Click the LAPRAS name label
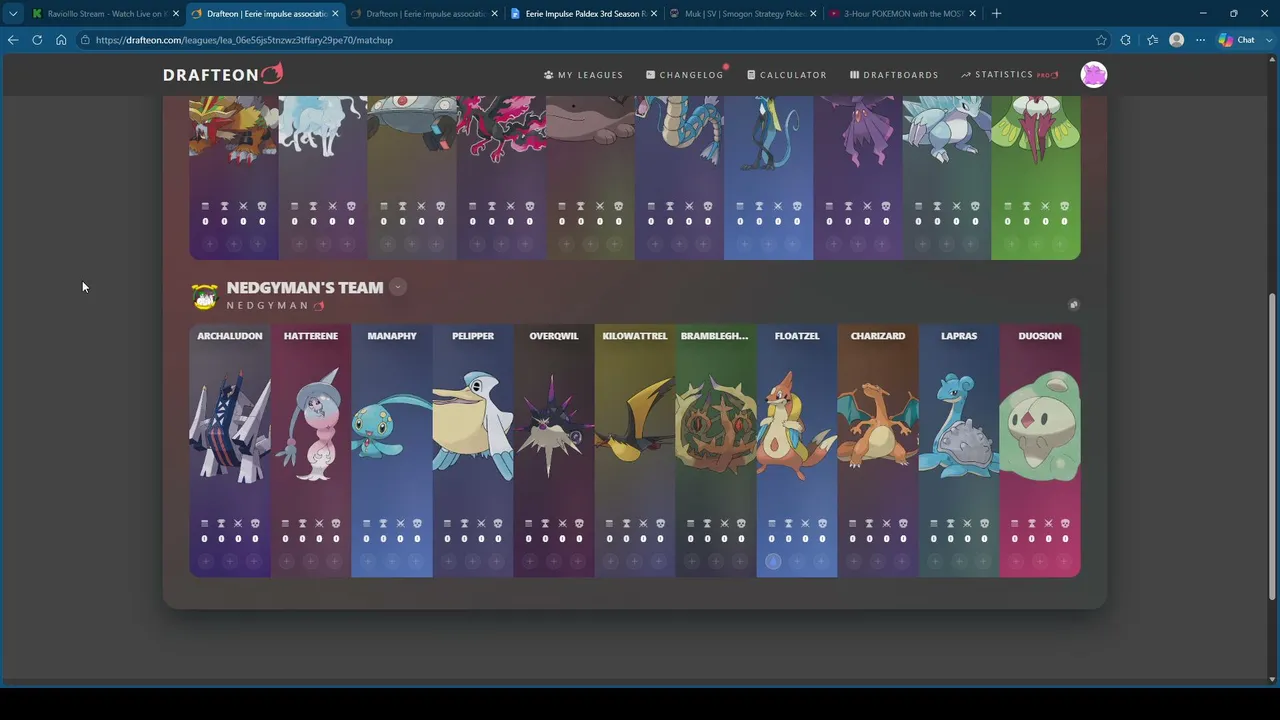The width and height of the screenshot is (1280, 720). point(959,336)
